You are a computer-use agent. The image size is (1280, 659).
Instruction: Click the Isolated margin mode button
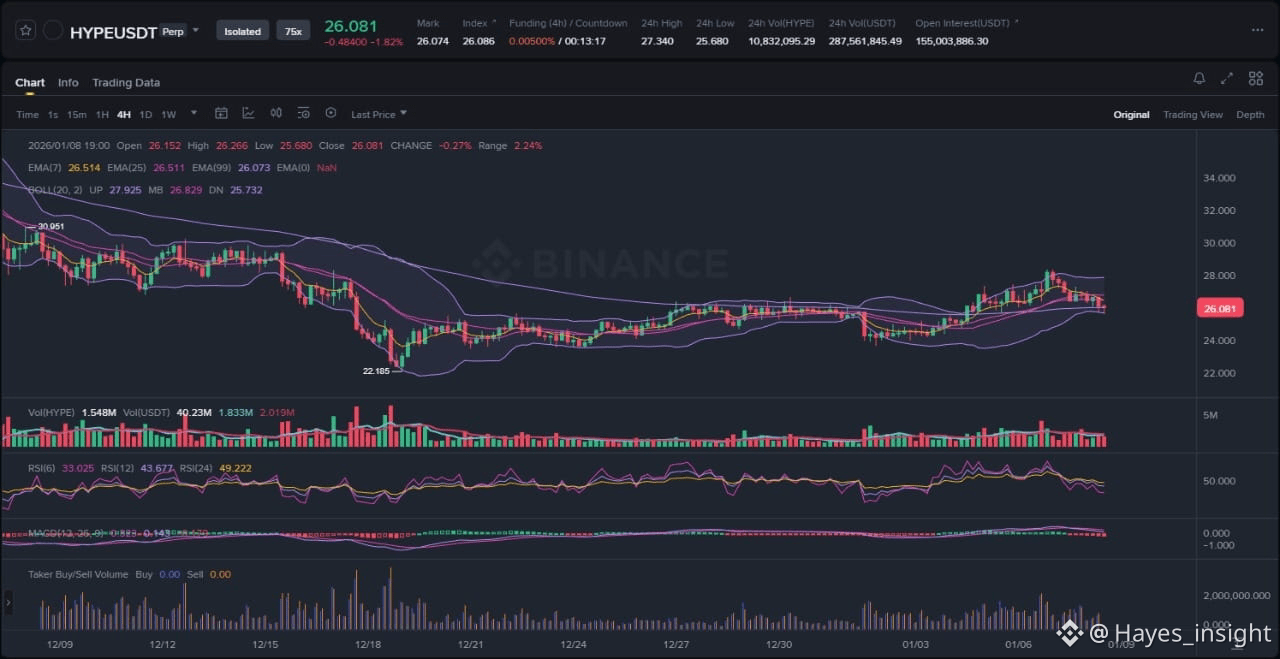[242, 31]
